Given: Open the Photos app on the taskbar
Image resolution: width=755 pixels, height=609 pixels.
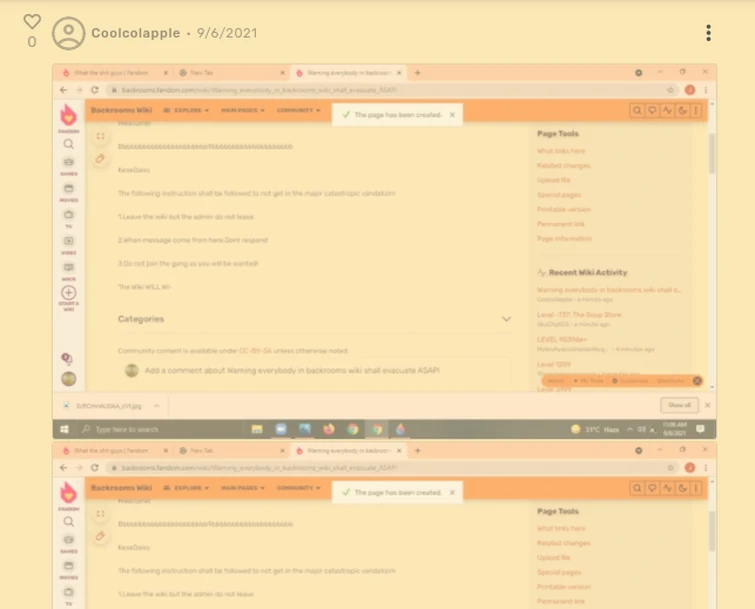Looking at the screenshot, I should (305, 429).
